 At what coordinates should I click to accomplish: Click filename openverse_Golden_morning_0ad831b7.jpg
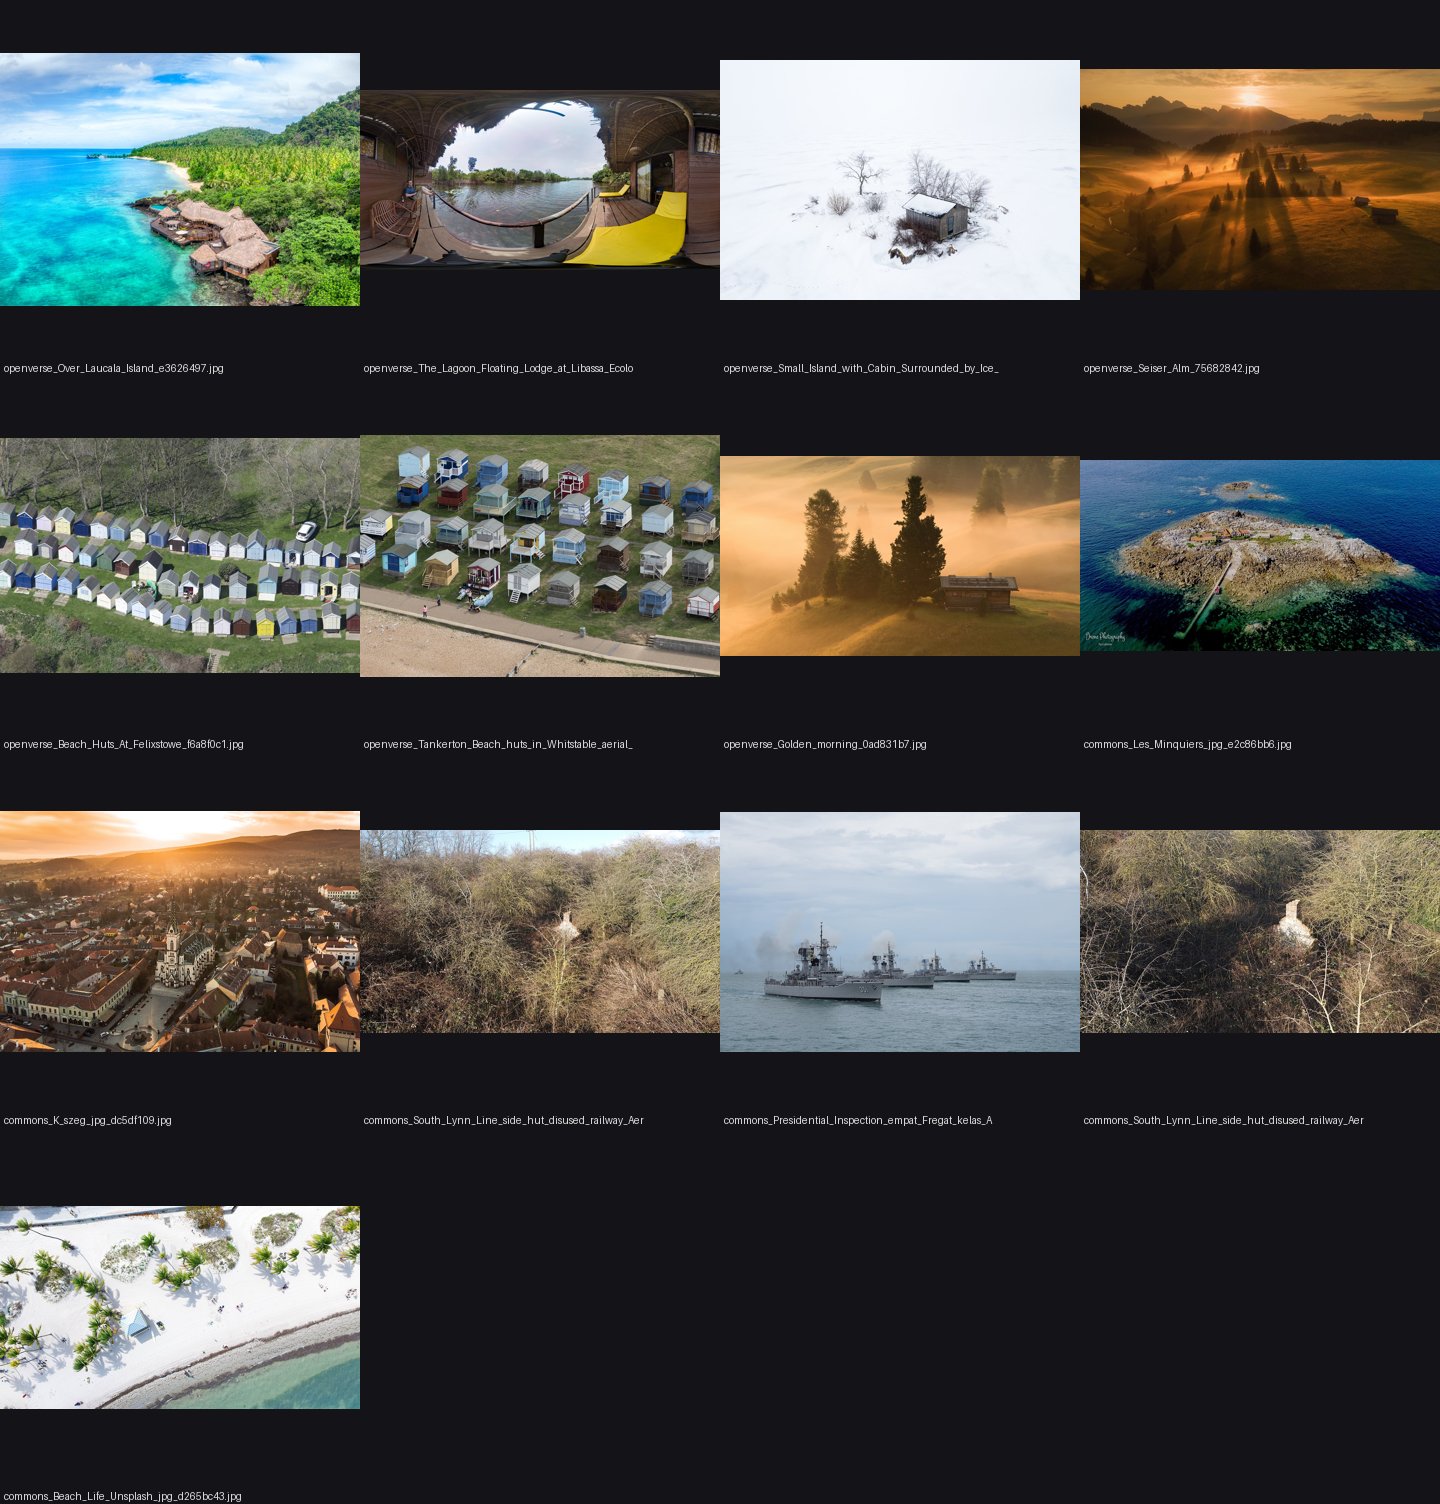pyautogui.click(x=825, y=744)
